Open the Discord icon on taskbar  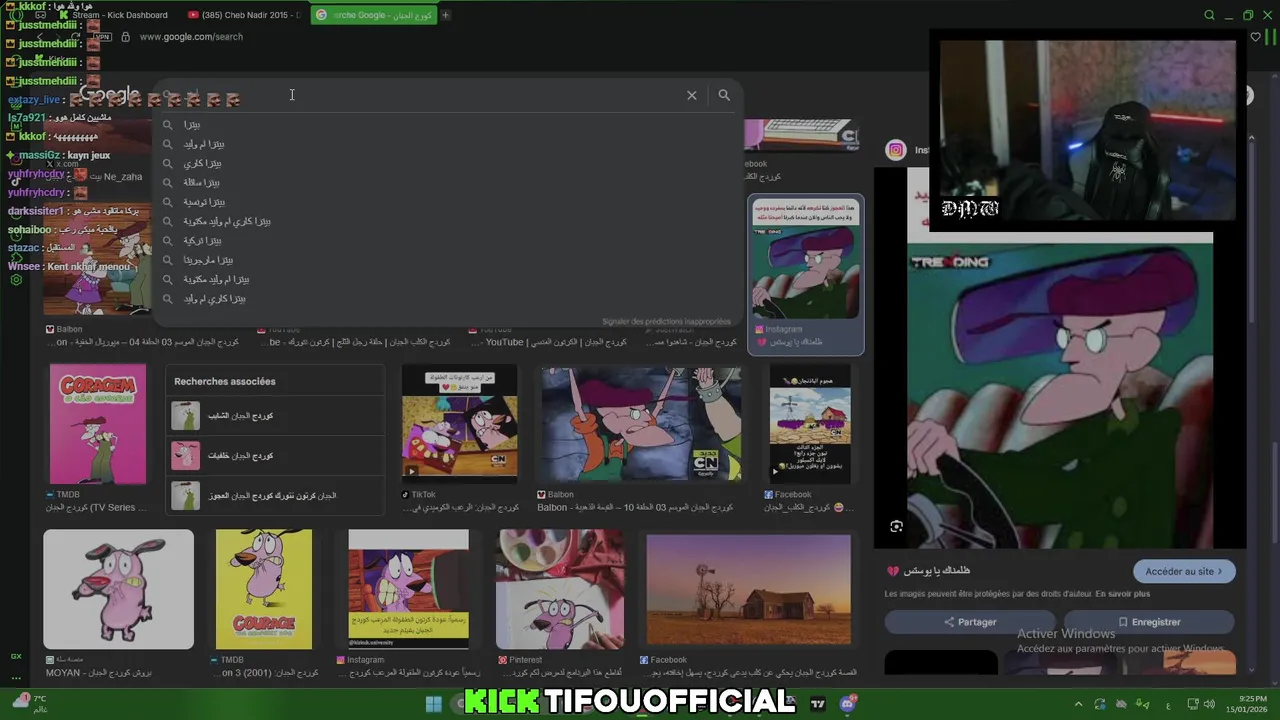848,704
